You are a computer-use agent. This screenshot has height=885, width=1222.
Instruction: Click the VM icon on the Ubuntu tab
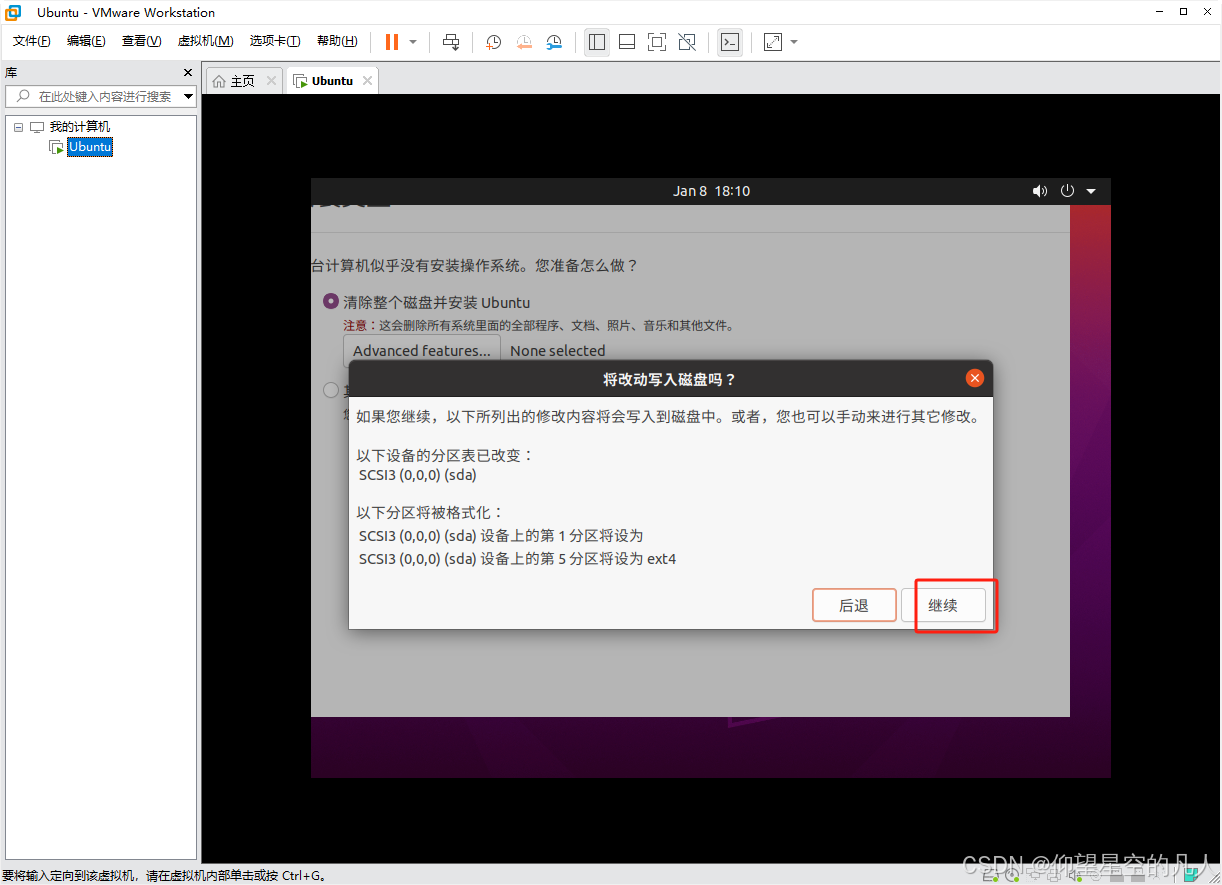point(300,81)
